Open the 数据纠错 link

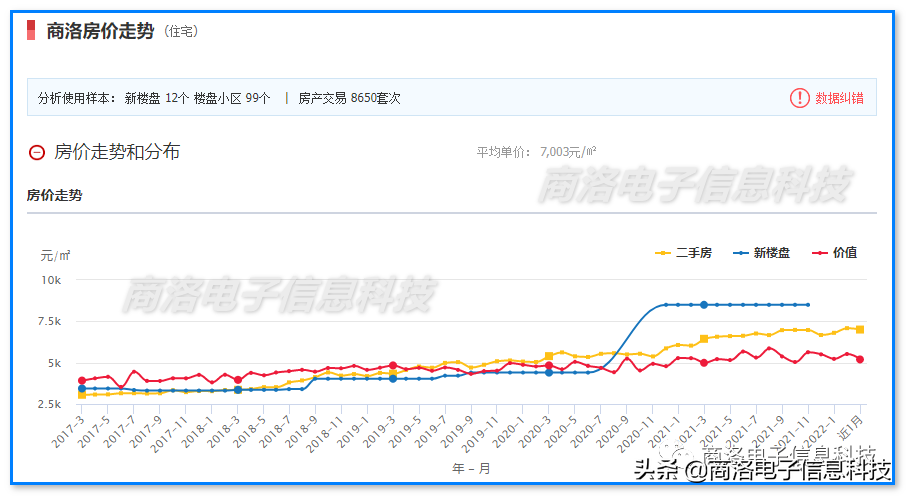click(x=839, y=98)
